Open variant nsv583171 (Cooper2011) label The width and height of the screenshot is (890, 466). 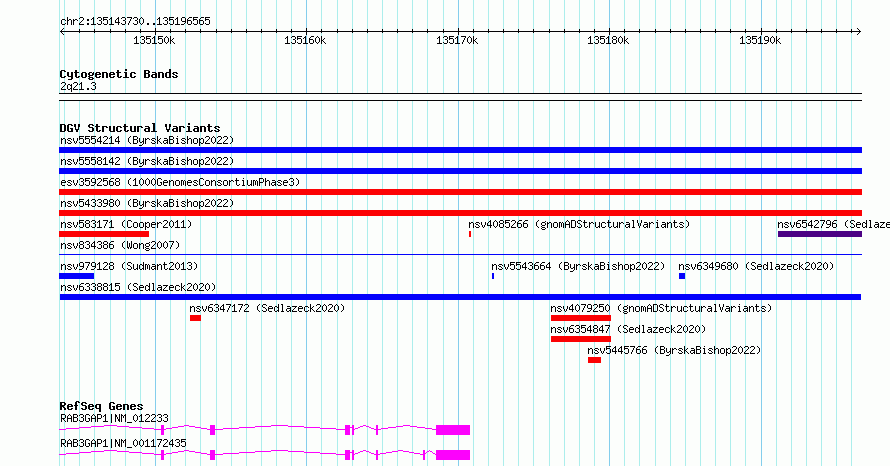126,224
